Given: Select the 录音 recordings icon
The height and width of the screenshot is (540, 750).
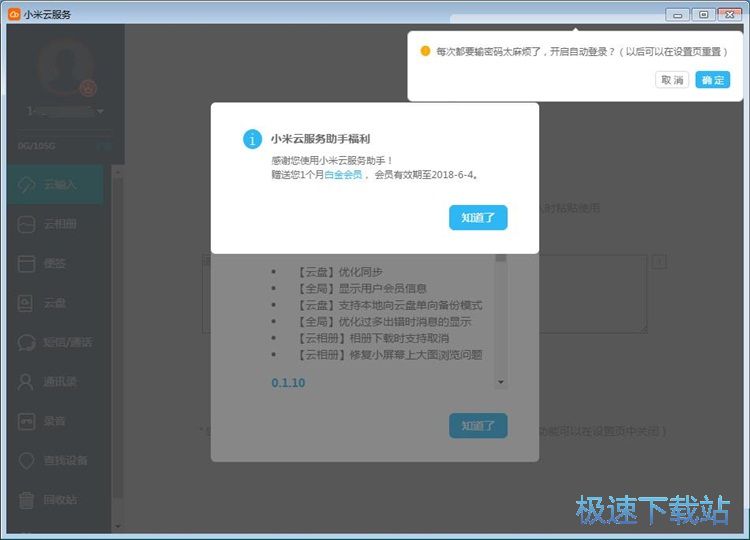Looking at the screenshot, I should [x=27, y=421].
